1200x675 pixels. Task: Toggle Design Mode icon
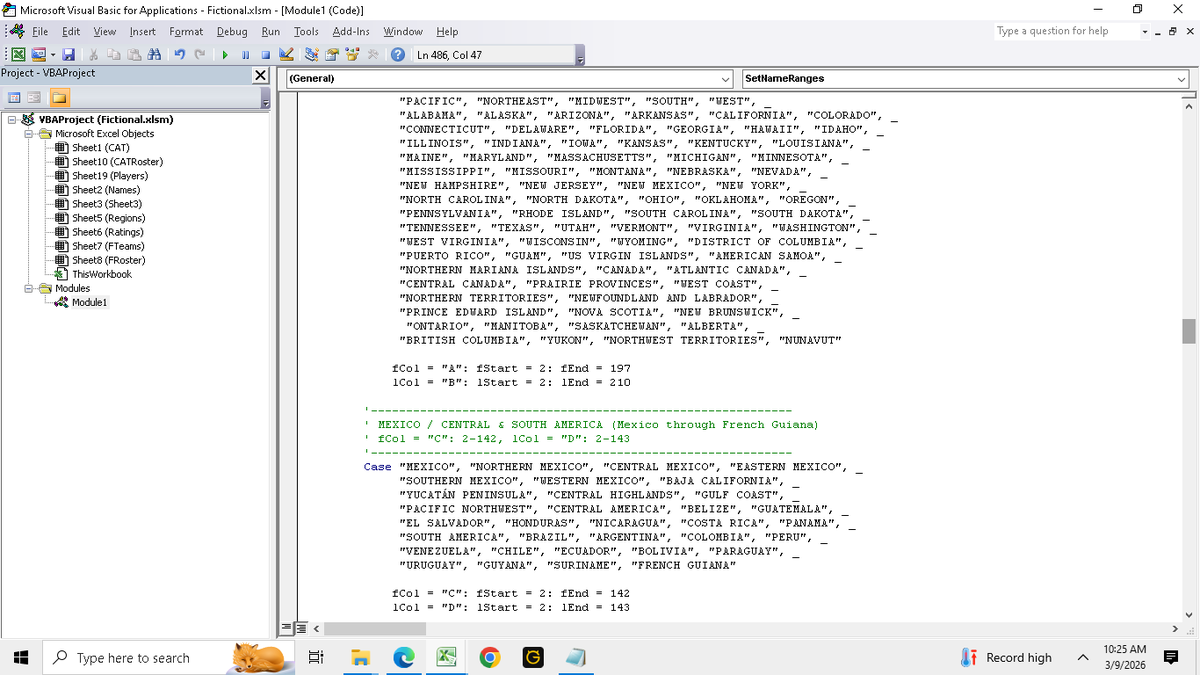pos(286,55)
